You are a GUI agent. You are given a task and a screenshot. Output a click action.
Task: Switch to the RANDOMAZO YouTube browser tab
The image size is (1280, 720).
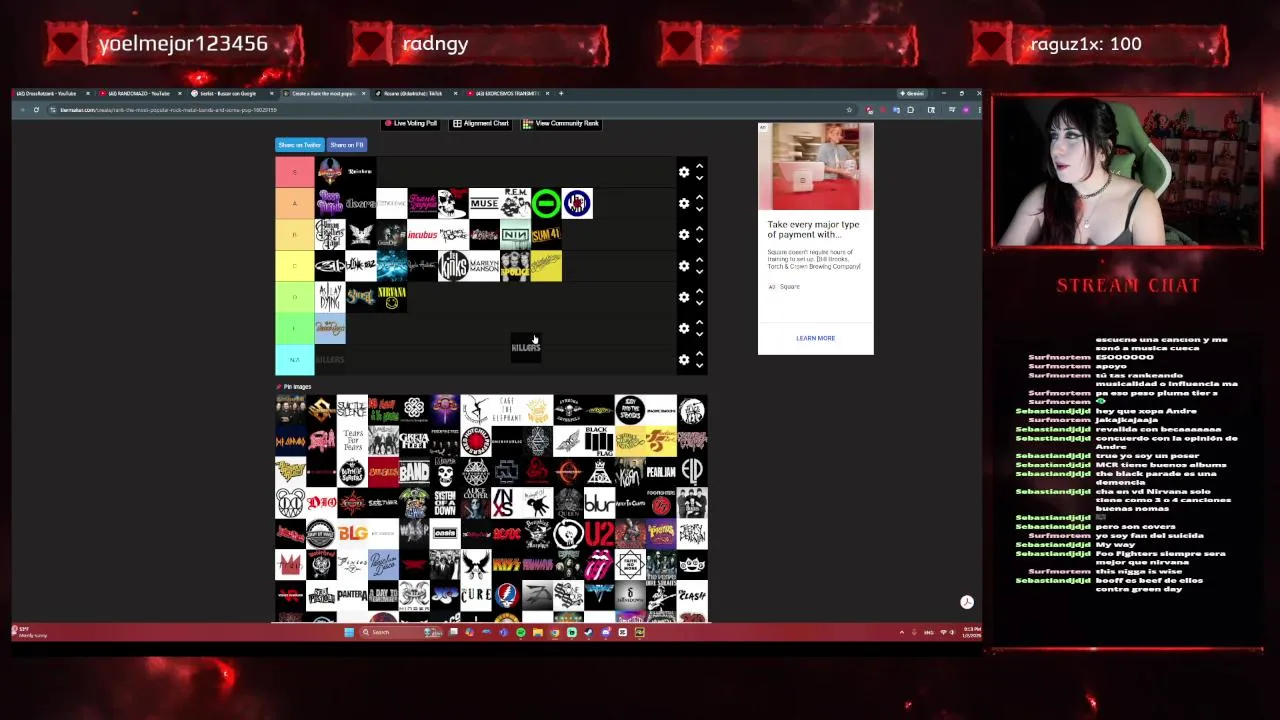tap(141, 93)
